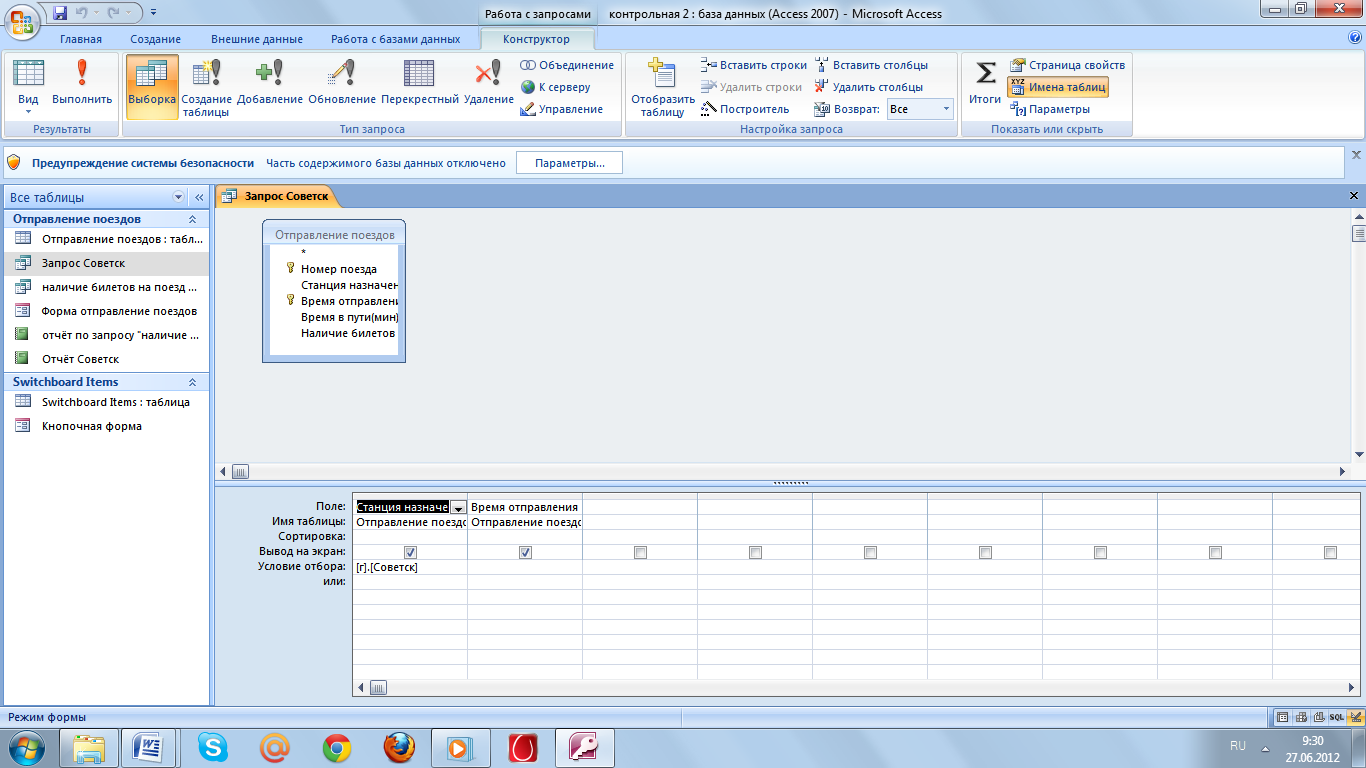This screenshot has height=768, width=1366.
Task: Open Google Chrome from the taskbar
Action: pyautogui.click(x=337, y=747)
